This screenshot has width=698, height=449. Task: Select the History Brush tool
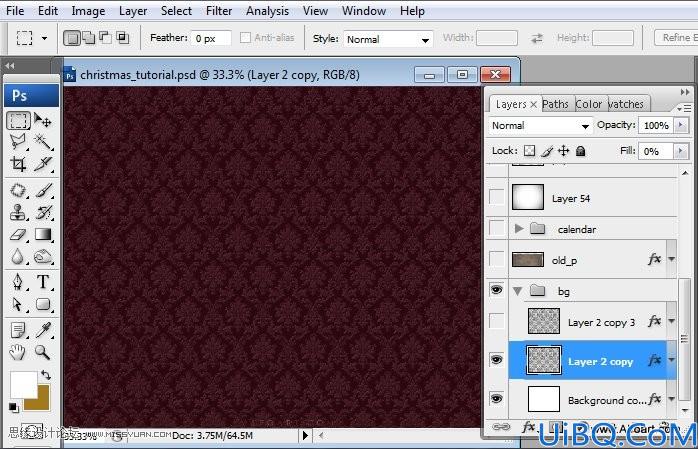point(43,213)
